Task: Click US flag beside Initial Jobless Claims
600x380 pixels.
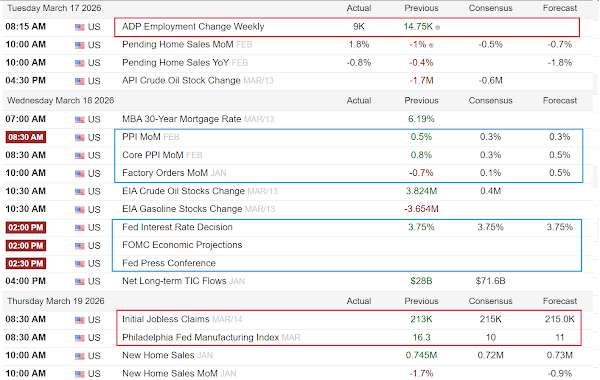Action: click(80, 320)
